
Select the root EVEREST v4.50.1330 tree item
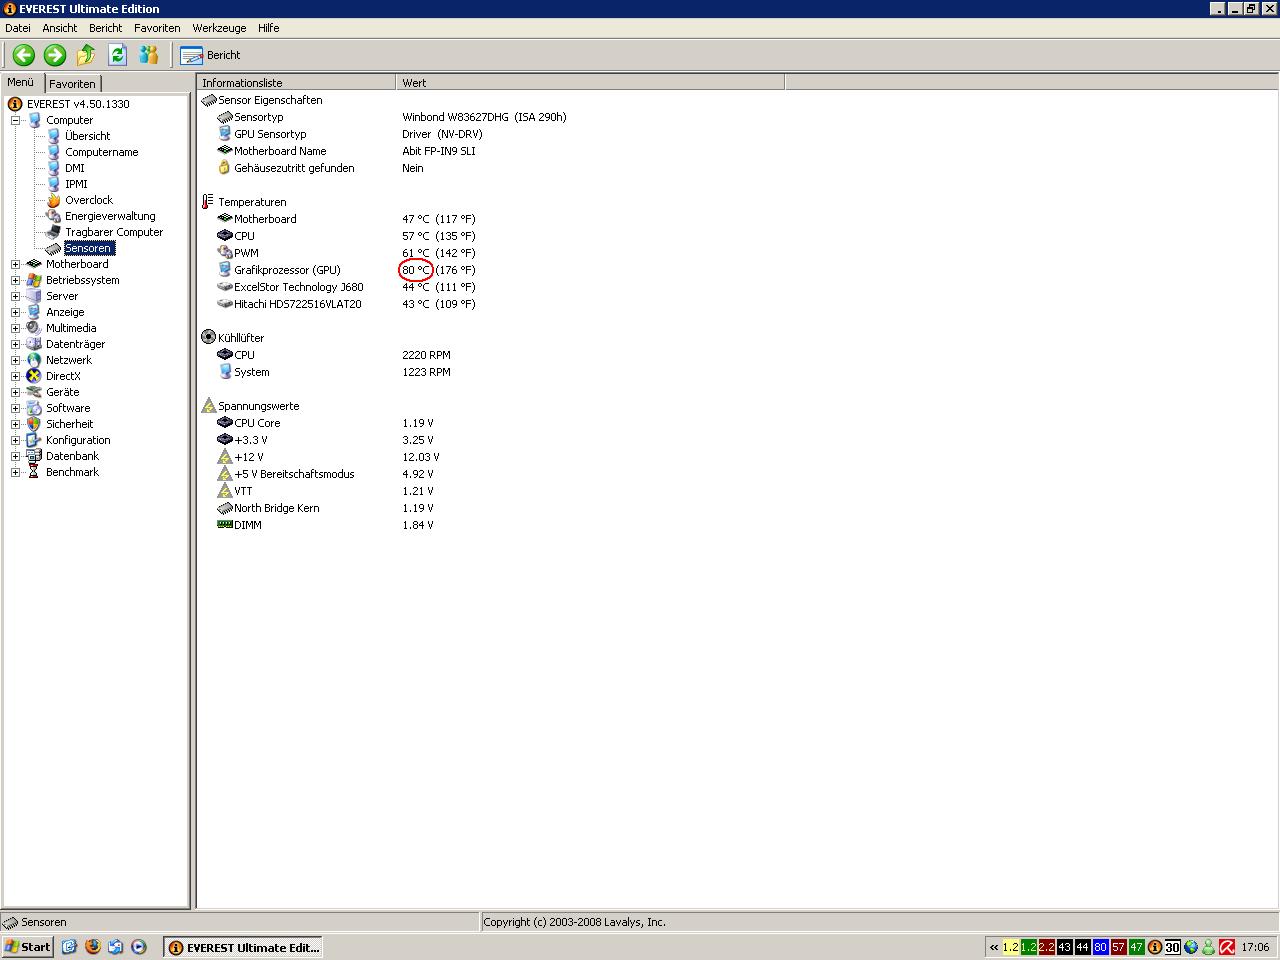(x=78, y=104)
